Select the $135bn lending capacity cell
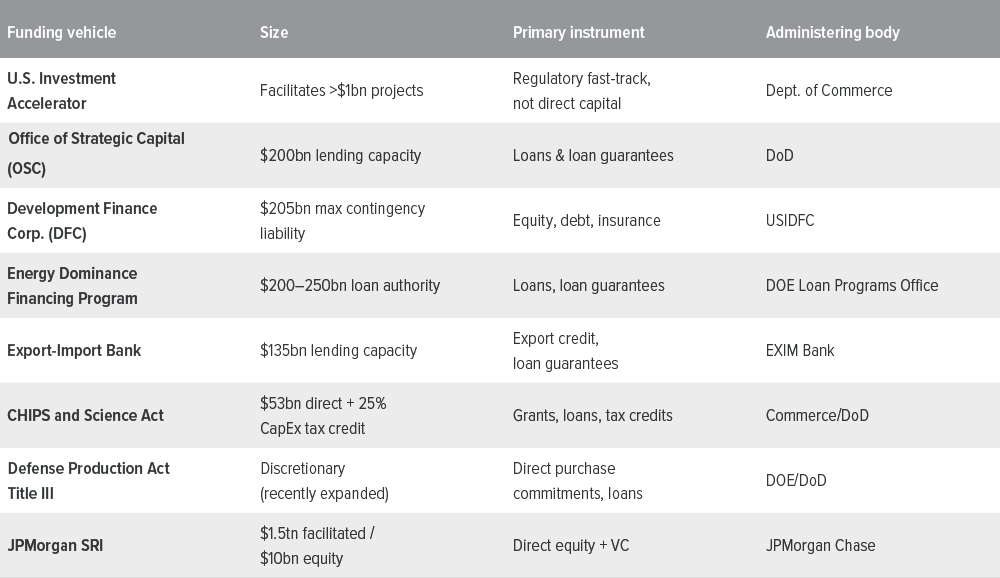This screenshot has width=1000, height=578. pos(339,350)
